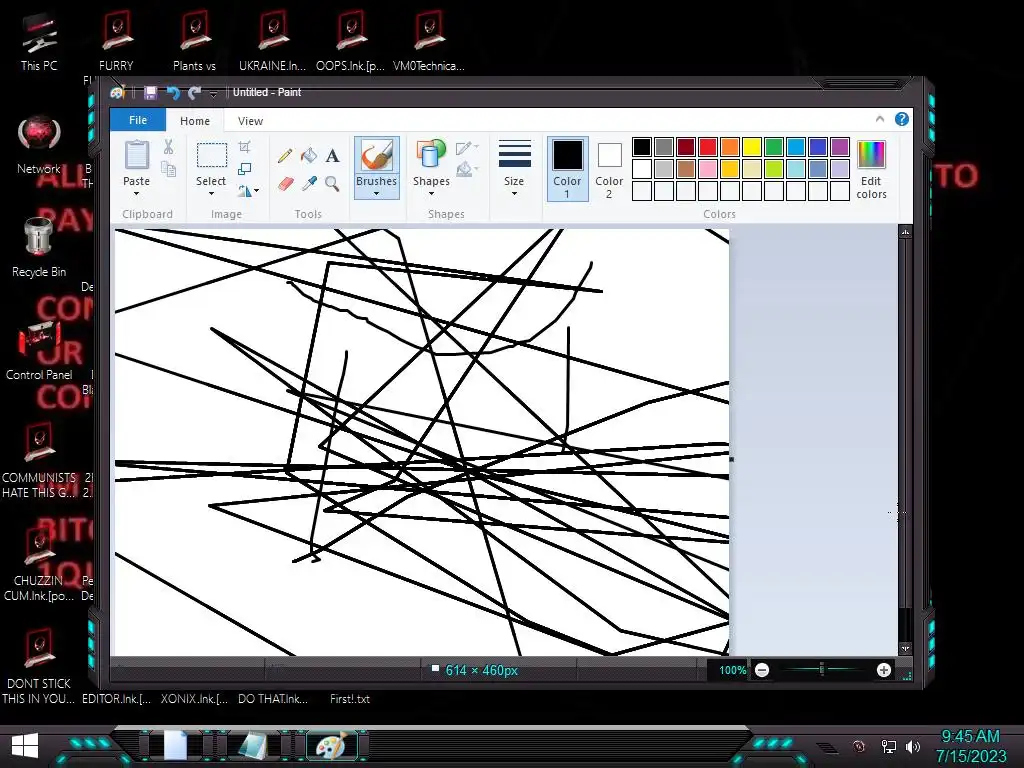Image resolution: width=1024 pixels, height=768 pixels.
Task: Activate the Color 2 selector
Action: coord(609,168)
